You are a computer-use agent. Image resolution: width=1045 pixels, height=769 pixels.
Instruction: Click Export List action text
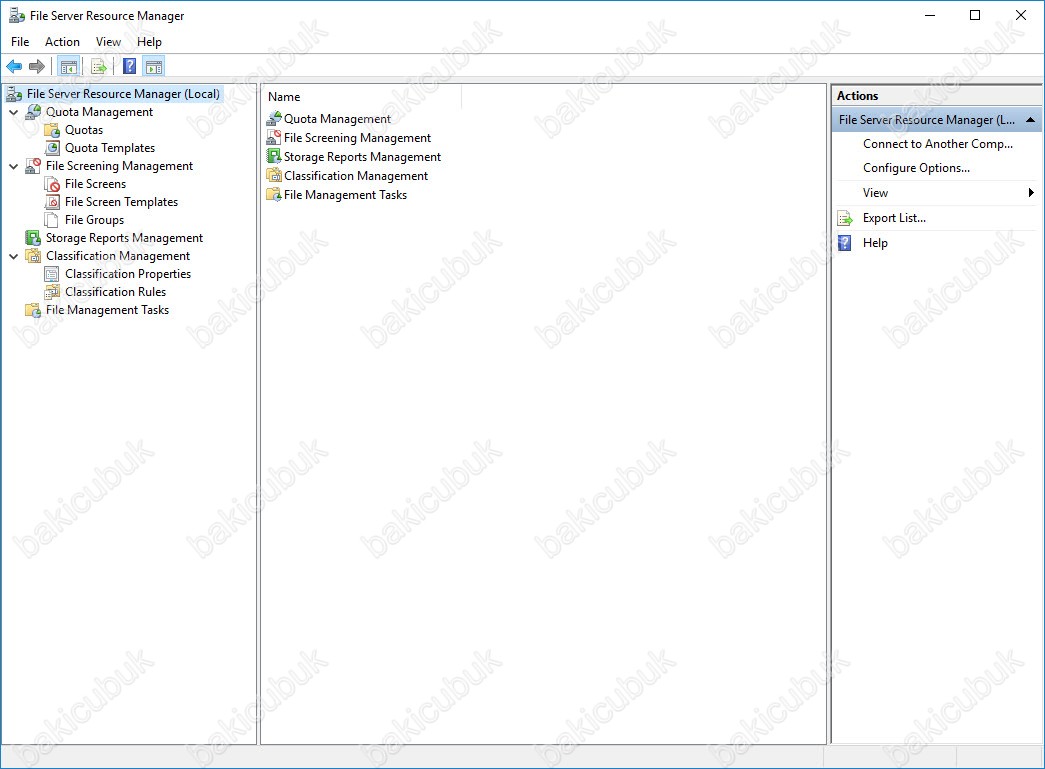click(x=894, y=218)
